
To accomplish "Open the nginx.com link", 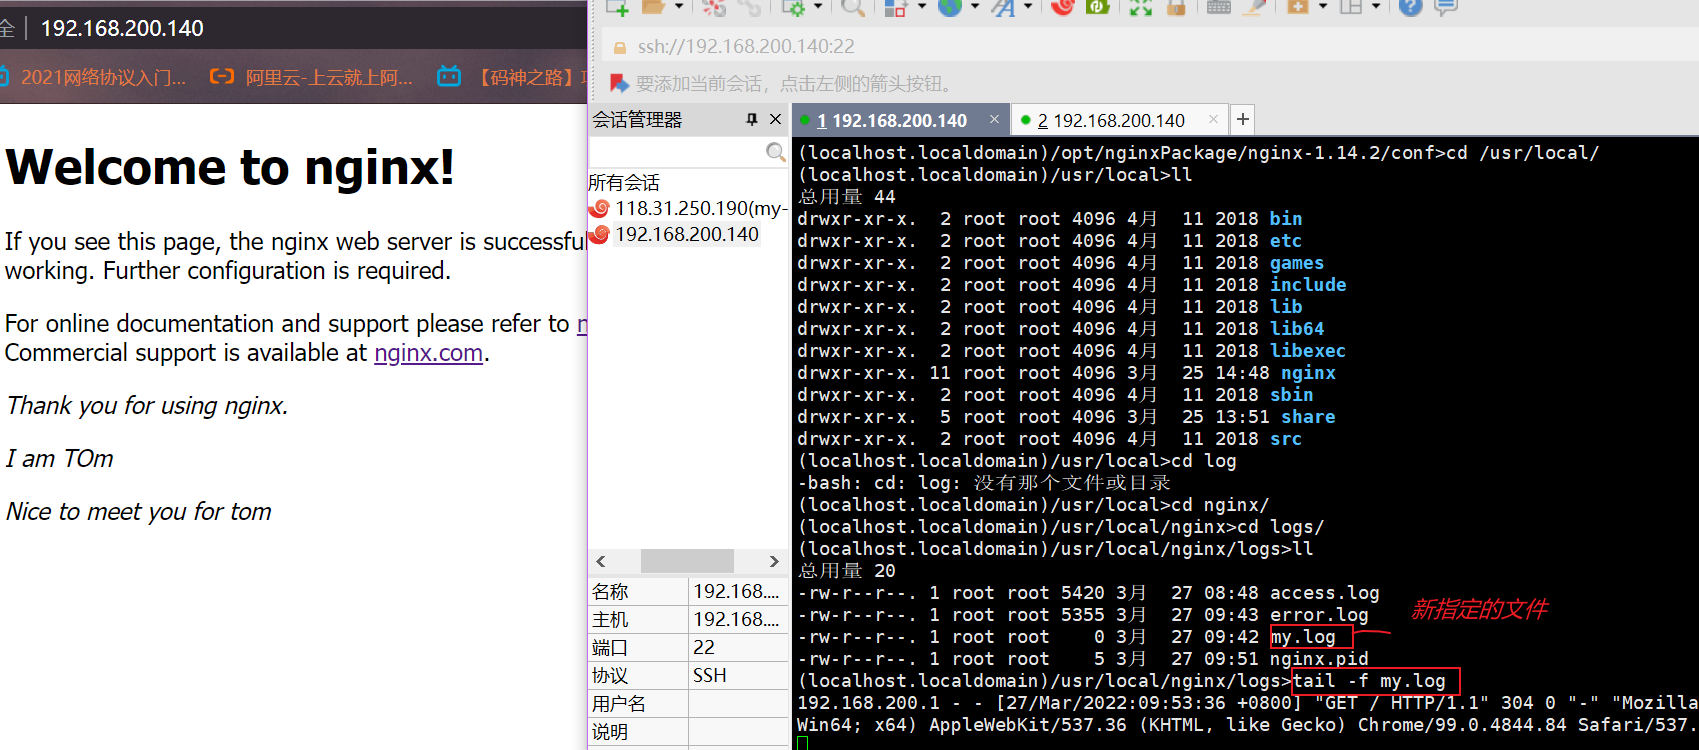I will [428, 353].
